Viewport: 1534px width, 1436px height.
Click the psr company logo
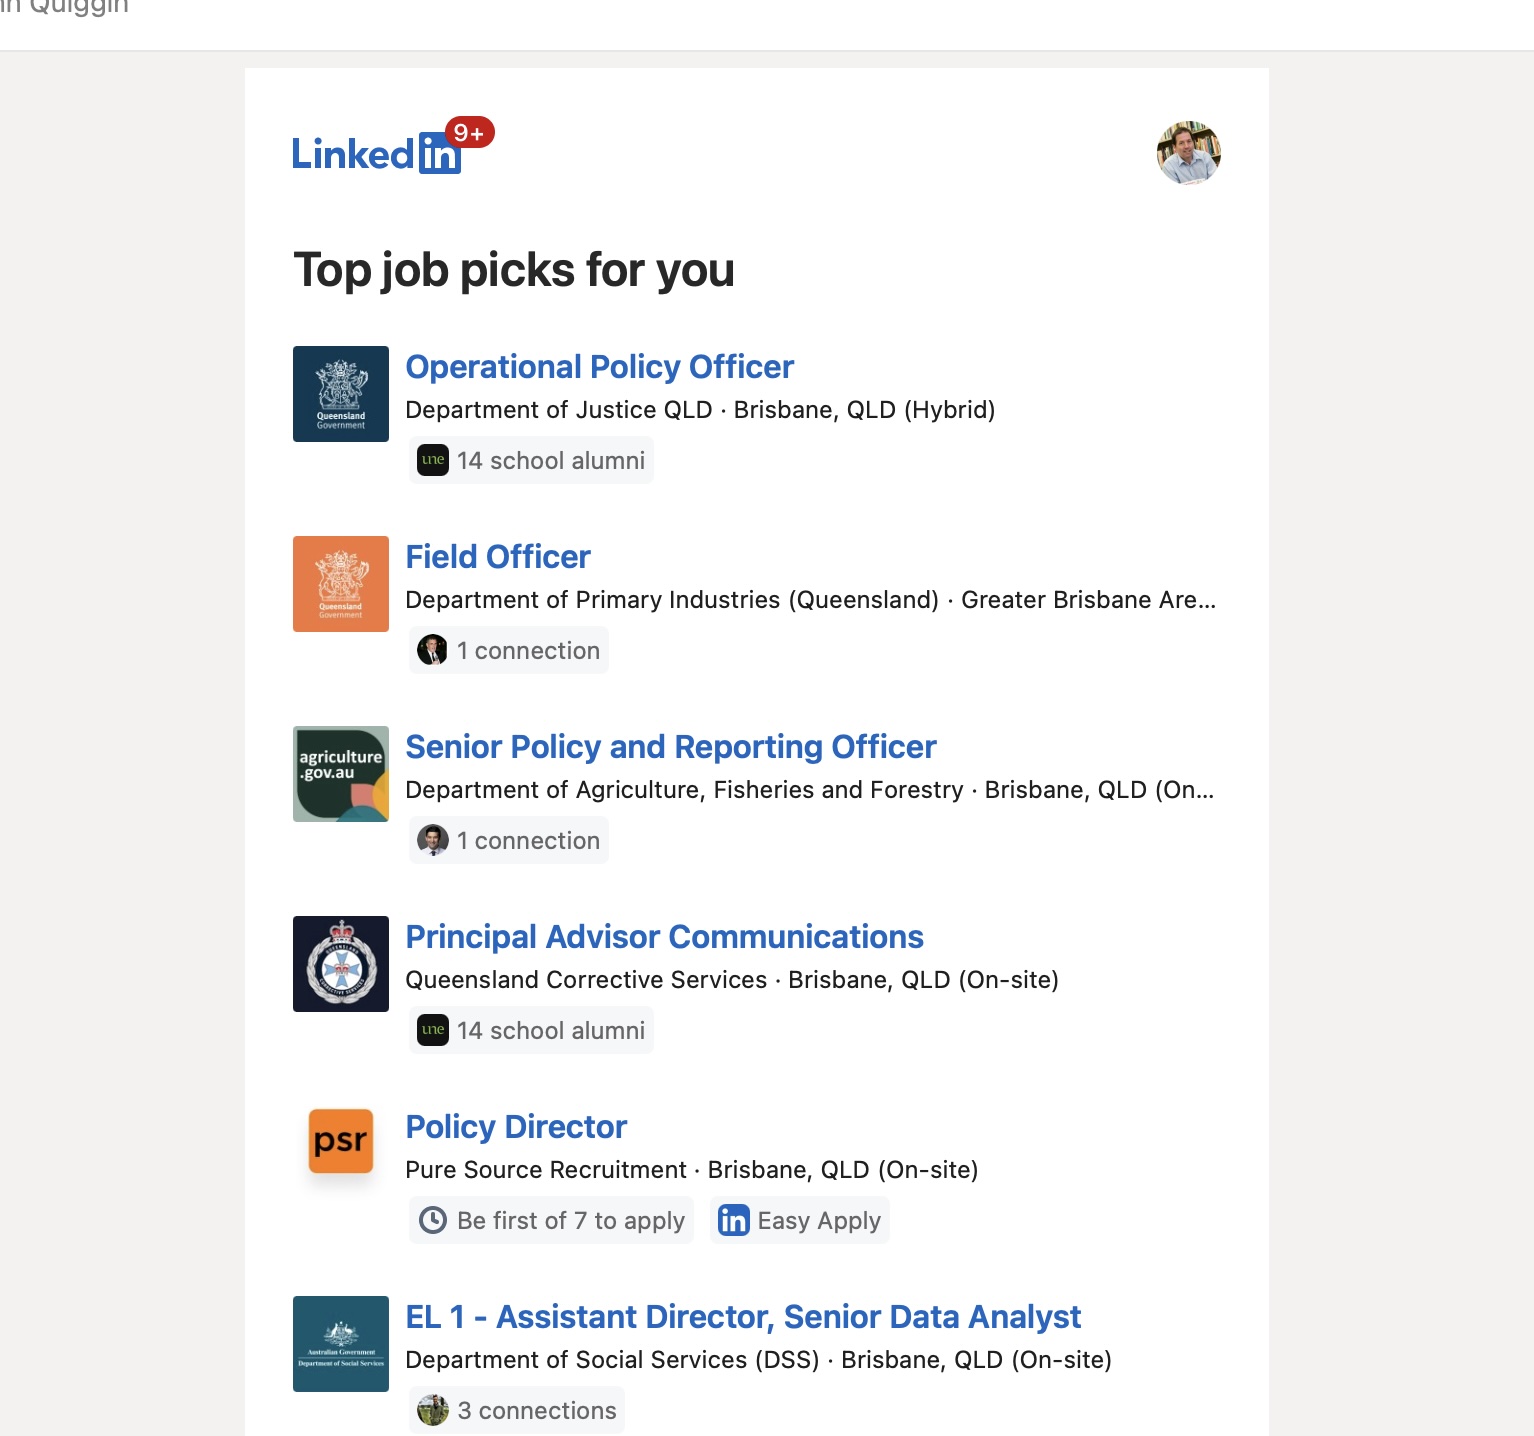tap(341, 1141)
